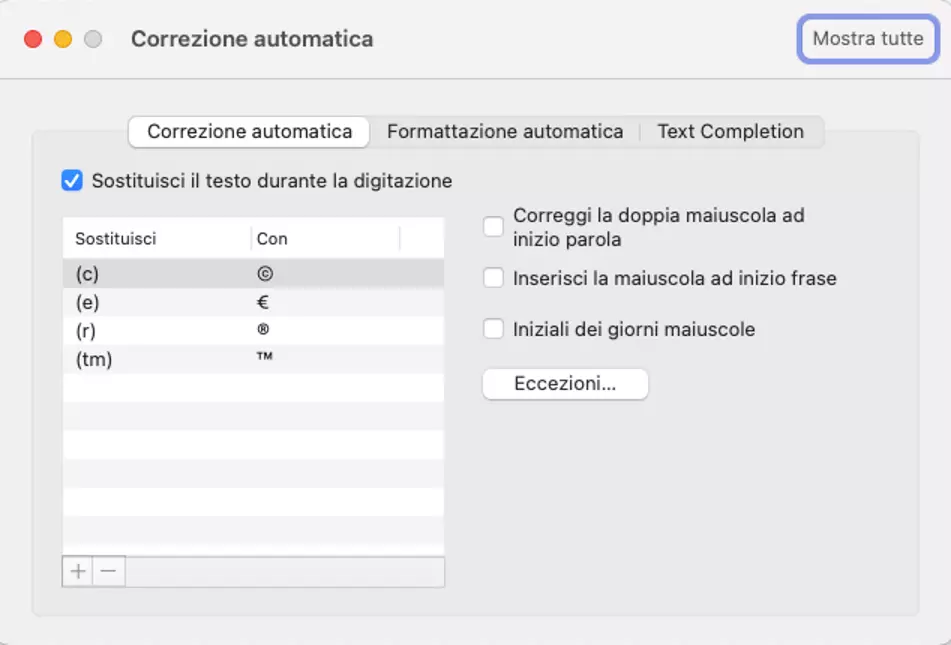Open the Eccezioni... dialog

click(565, 383)
